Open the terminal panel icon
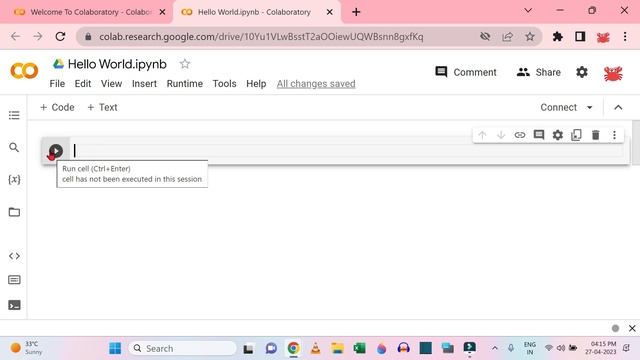Viewport: 640px width, 360px height. click(x=14, y=305)
